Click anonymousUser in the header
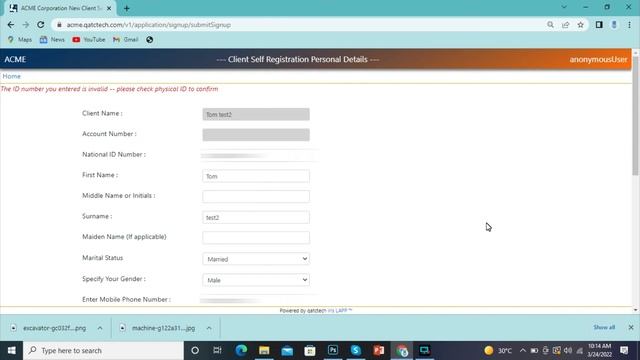The width and height of the screenshot is (640, 360). point(598,60)
